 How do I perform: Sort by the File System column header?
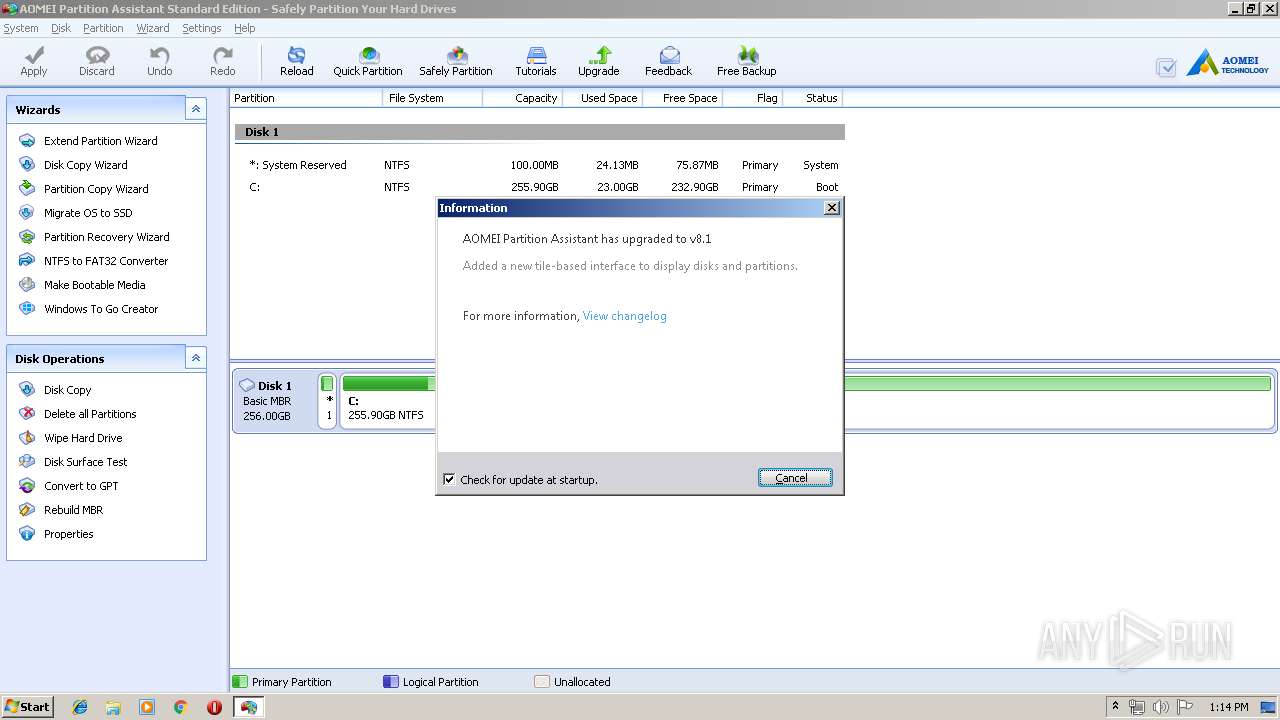(x=433, y=98)
